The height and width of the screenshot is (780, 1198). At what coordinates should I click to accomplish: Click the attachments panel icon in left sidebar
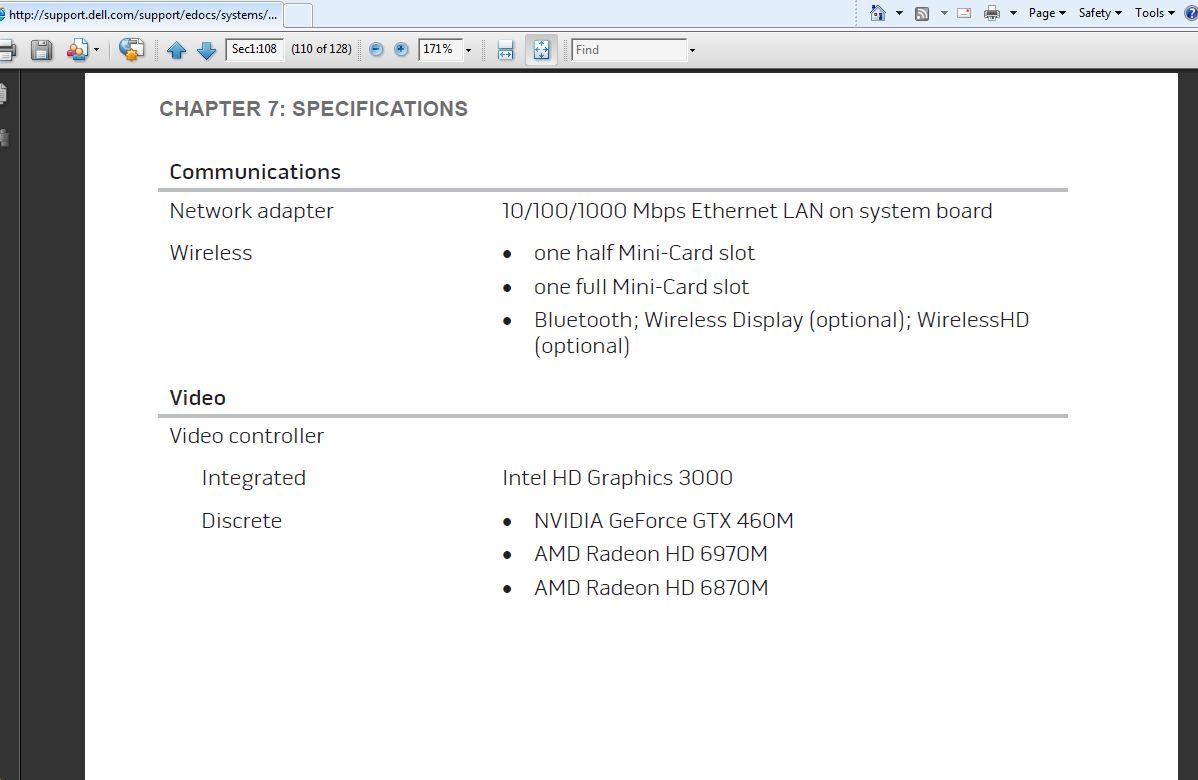click(4, 138)
